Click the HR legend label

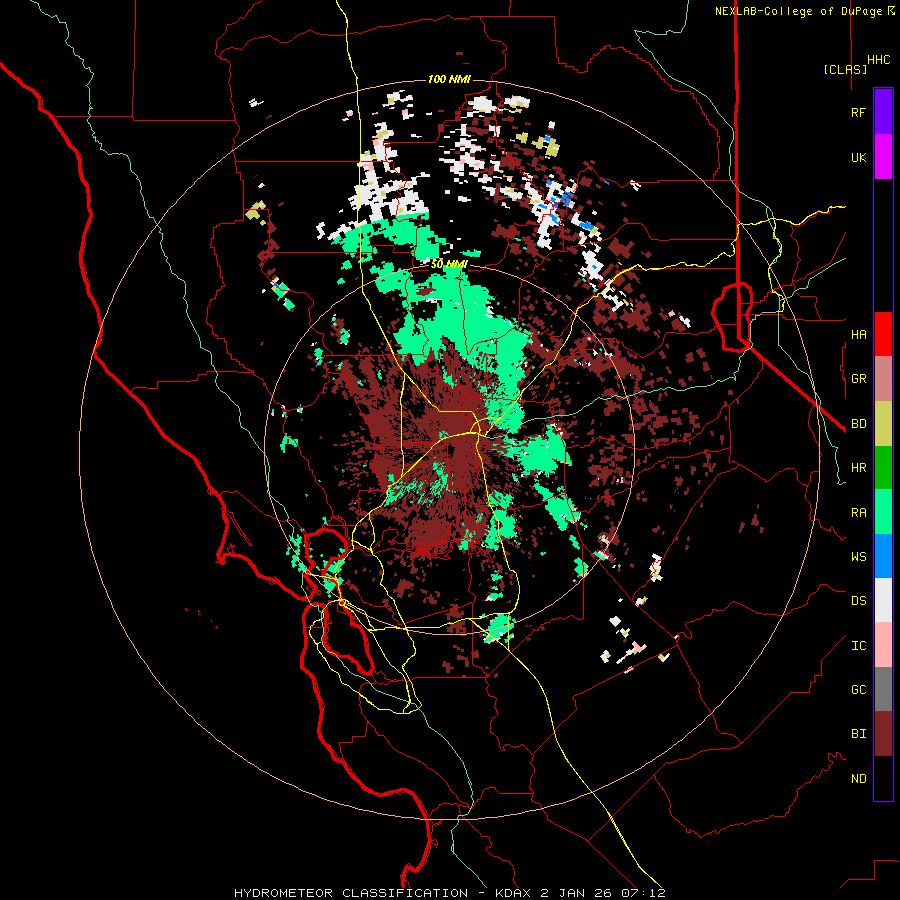[x=858, y=468]
